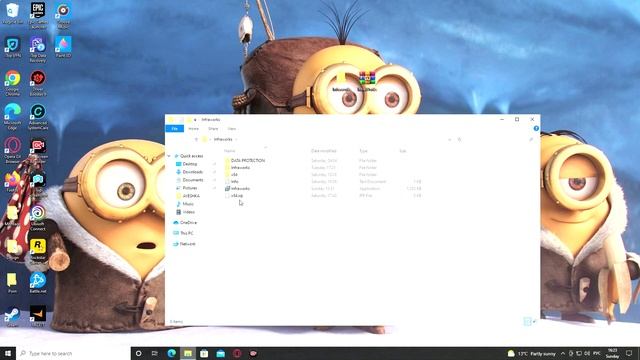Image resolution: width=640 pixels, height=360 pixels.
Task: Sort files by the Name column
Action: (230, 151)
